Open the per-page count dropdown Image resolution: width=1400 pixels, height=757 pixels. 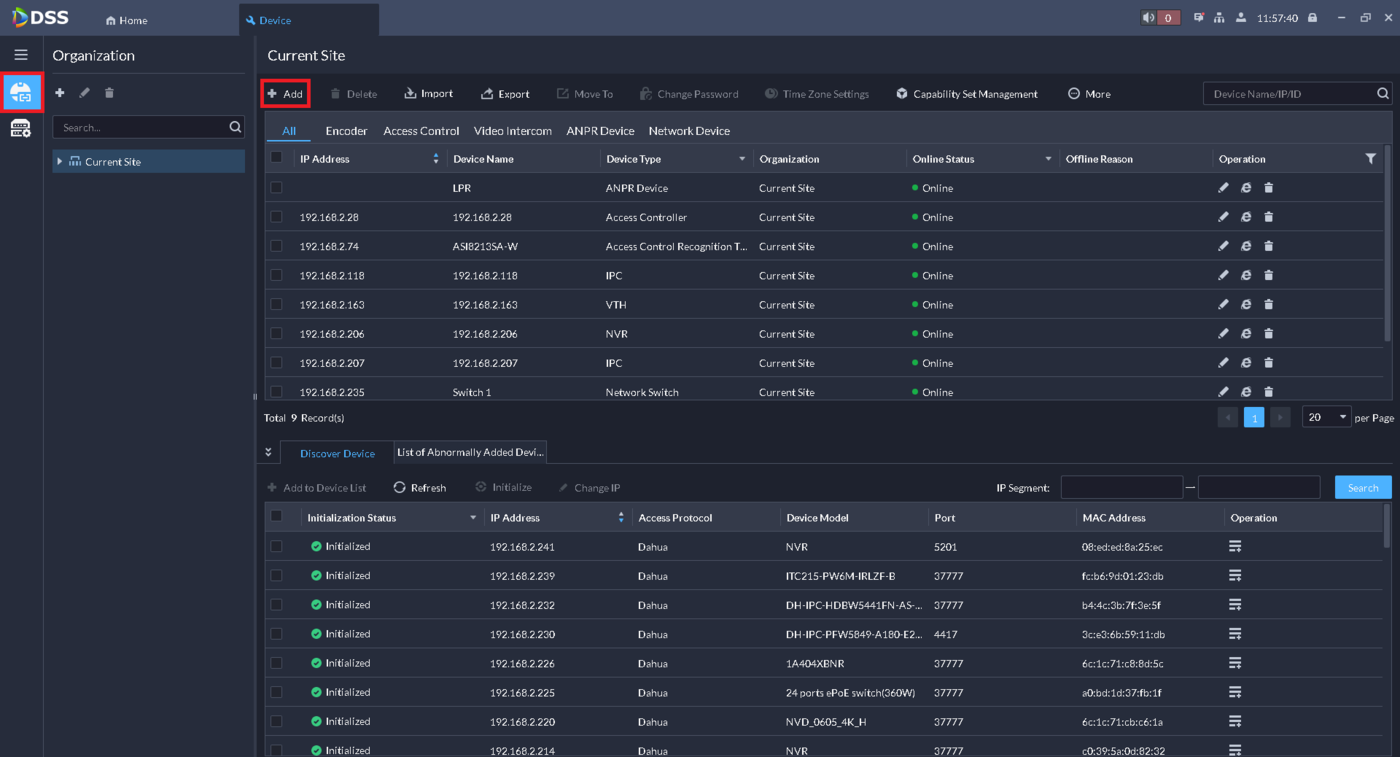click(x=1327, y=418)
